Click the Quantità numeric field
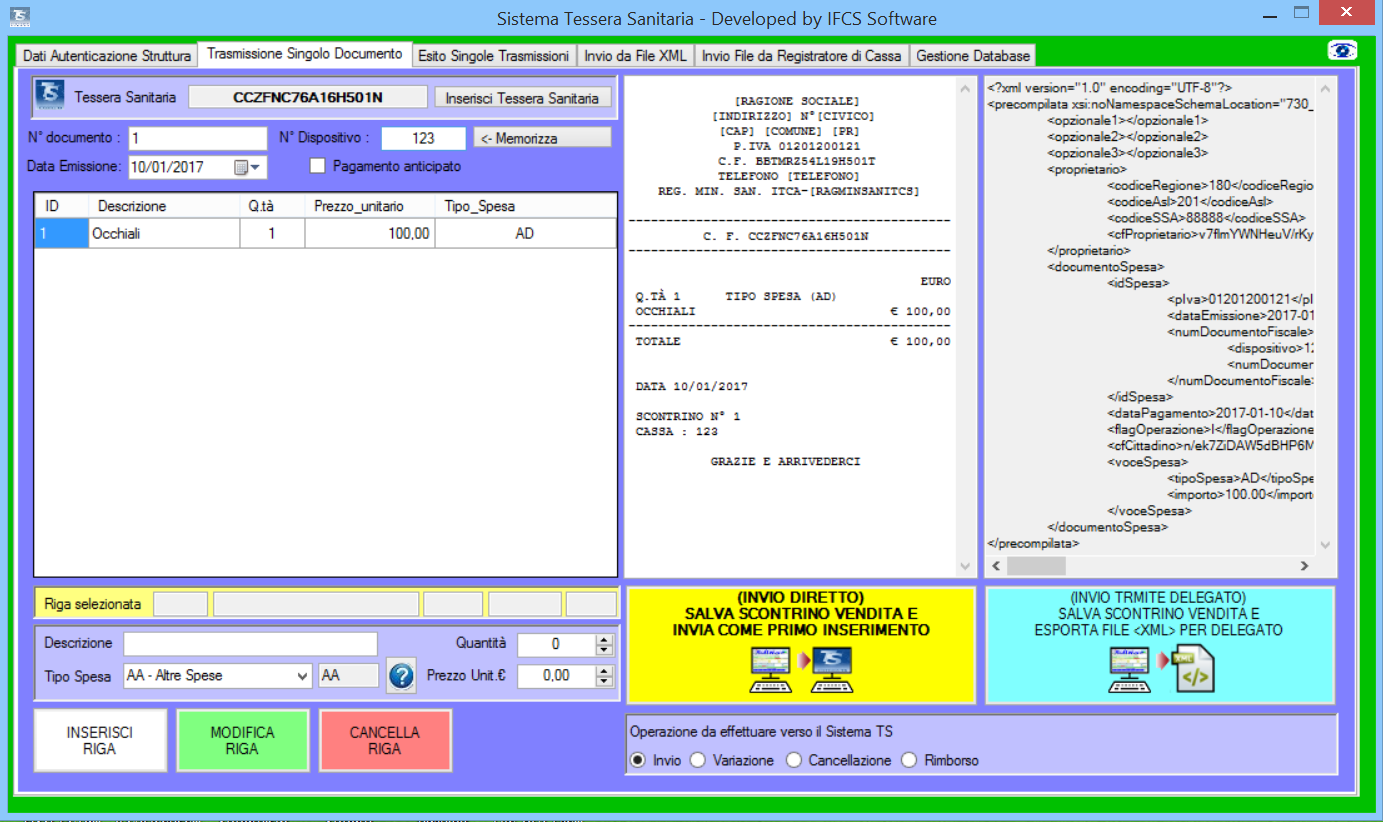This screenshot has width=1383, height=822. tap(556, 644)
